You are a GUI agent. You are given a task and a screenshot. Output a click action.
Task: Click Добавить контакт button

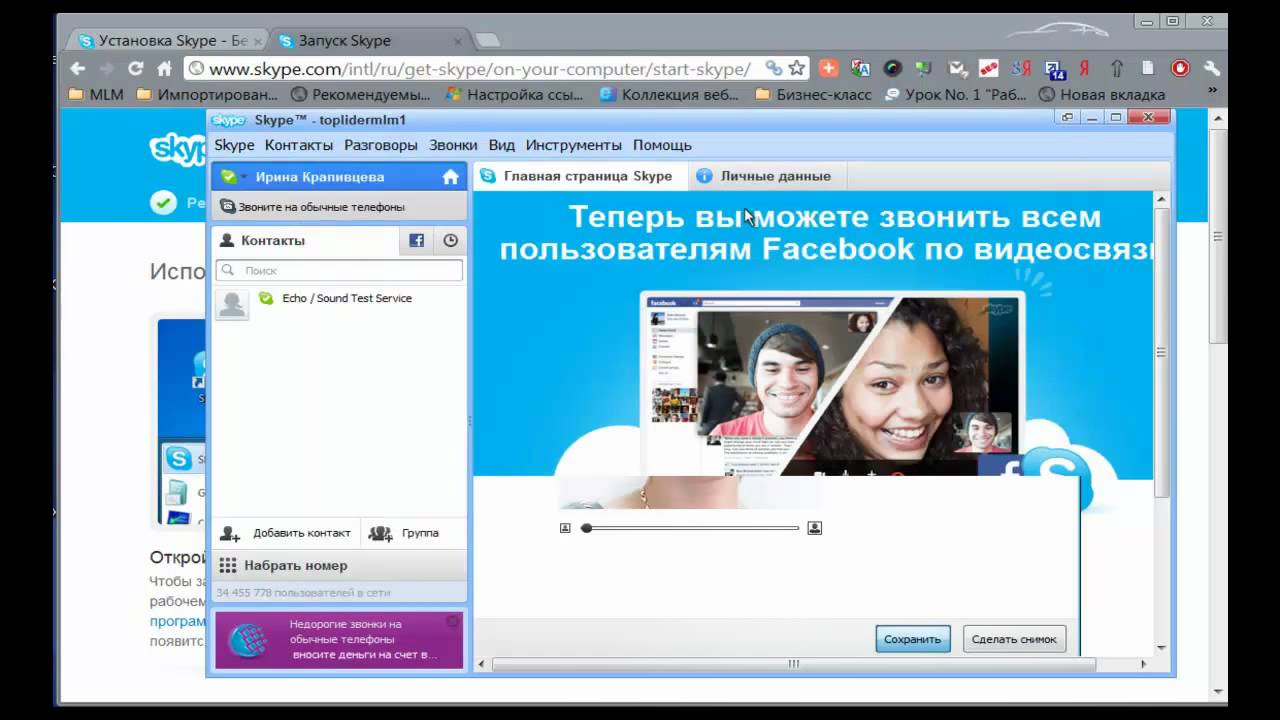[x=287, y=533]
